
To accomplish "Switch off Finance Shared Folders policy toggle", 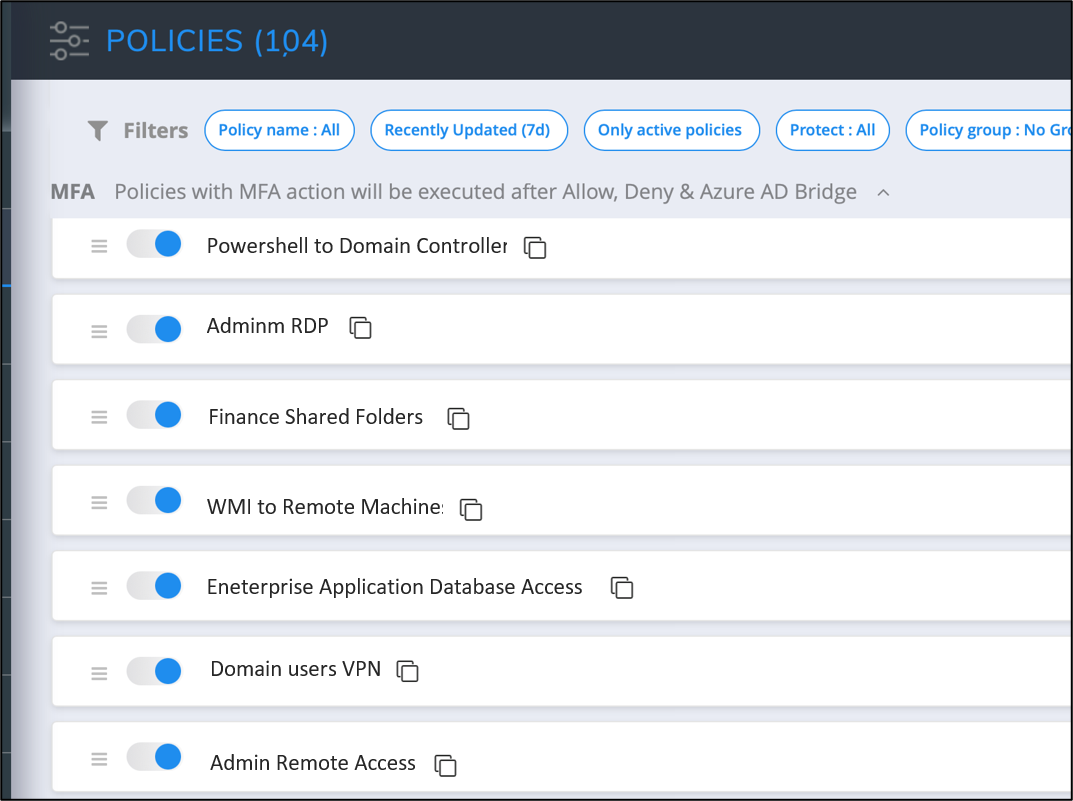I will coord(154,415).
